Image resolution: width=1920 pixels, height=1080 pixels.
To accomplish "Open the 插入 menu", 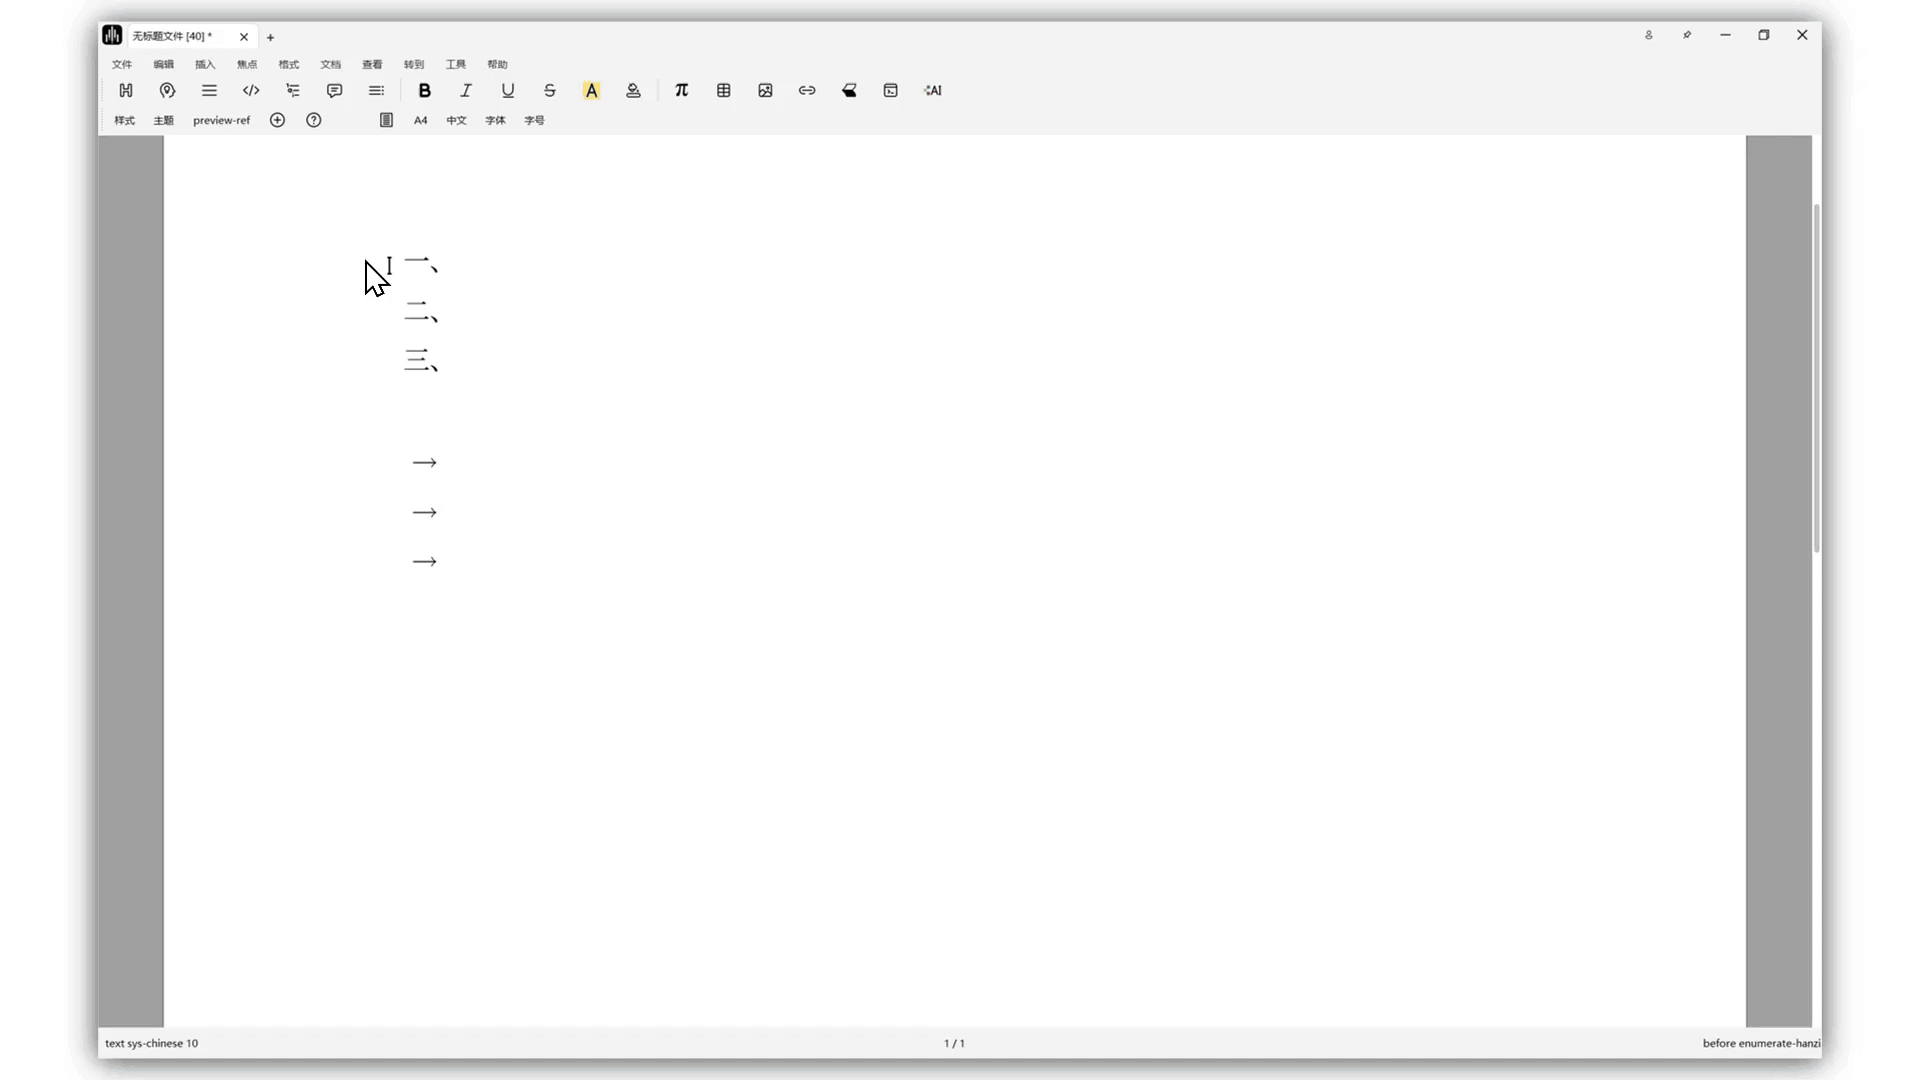I will [x=205, y=64].
